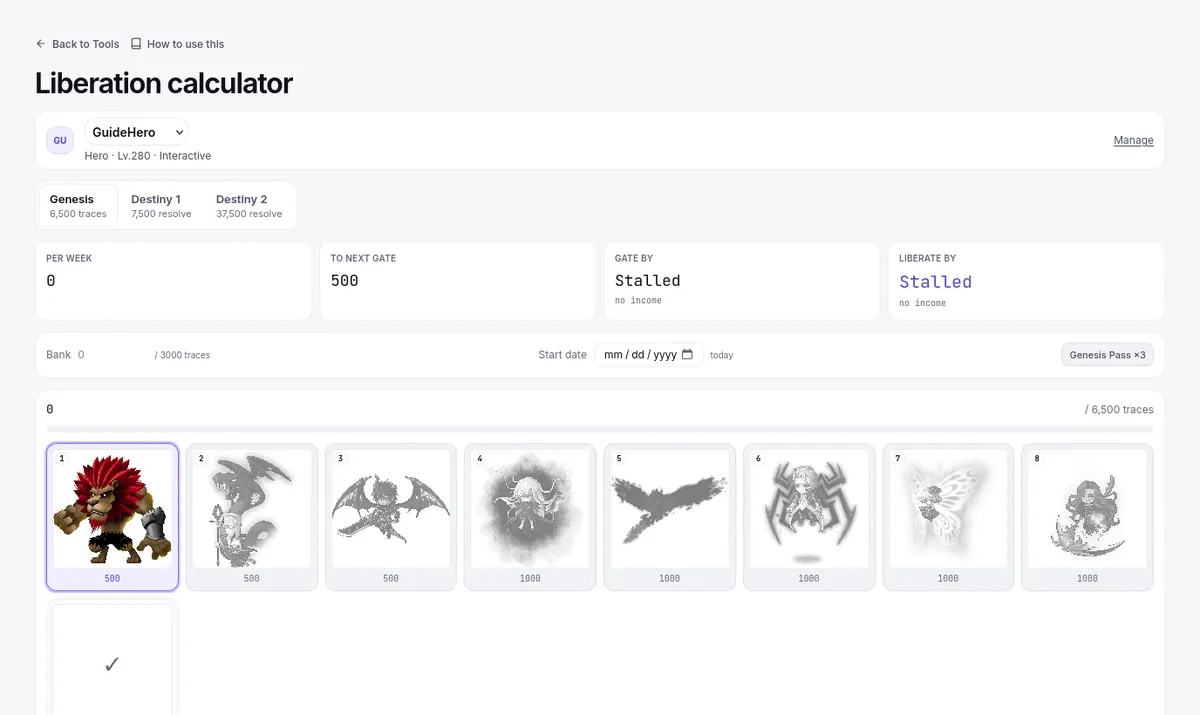Image resolution: width=1200 pixels, height=715 pixels.
Task: Select boss card 8 scythe boss
Action: tap(1087, 517)
